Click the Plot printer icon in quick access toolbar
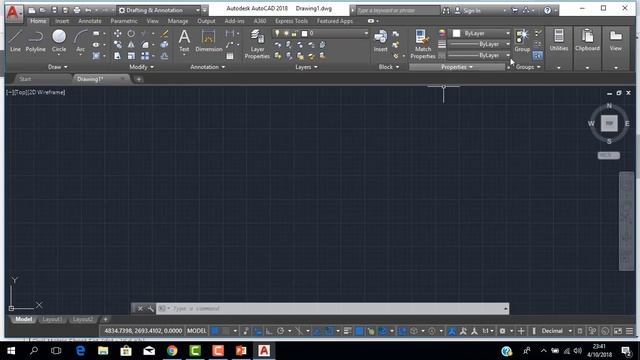This screenshot has width=640, height=360. coord(77,10)
